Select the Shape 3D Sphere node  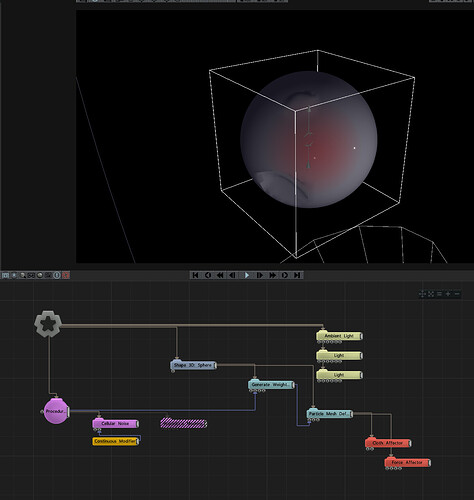coord(193,365)
